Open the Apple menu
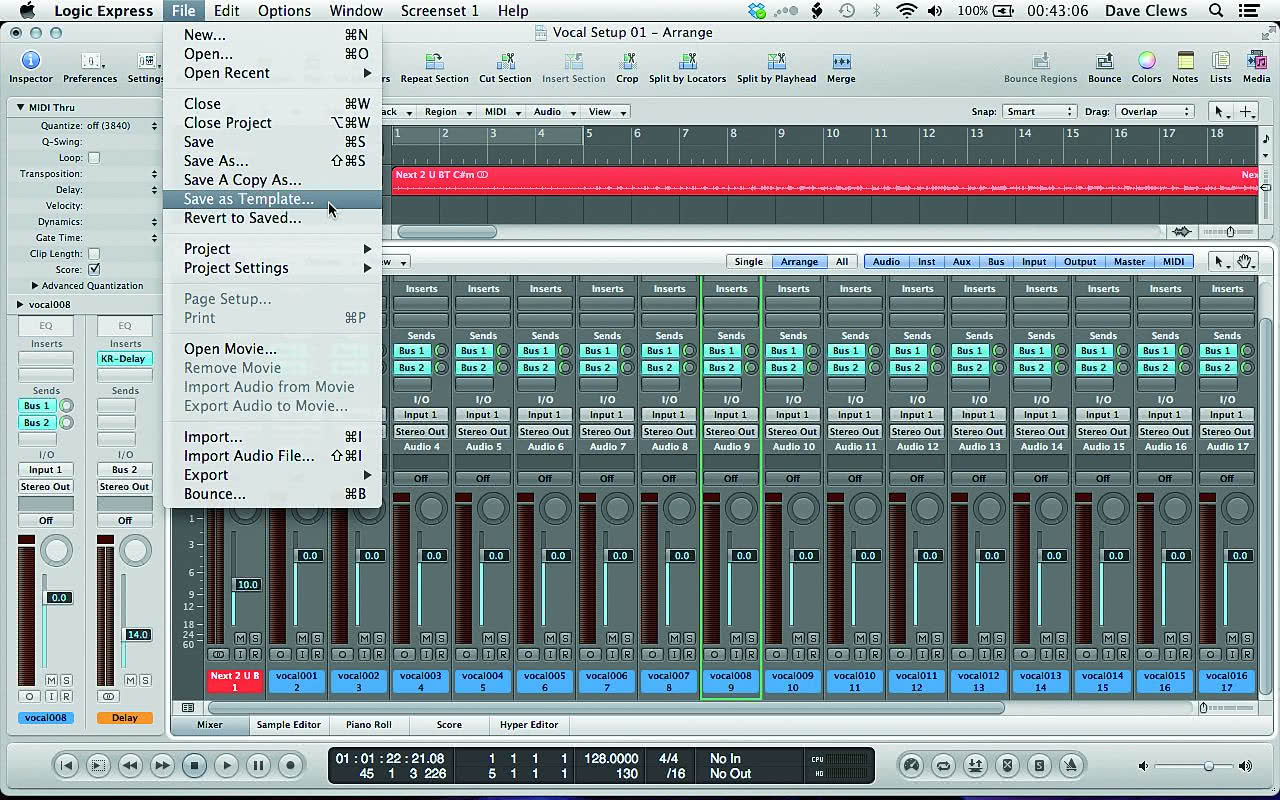The image size is (1280, 800). pos(27,11)
